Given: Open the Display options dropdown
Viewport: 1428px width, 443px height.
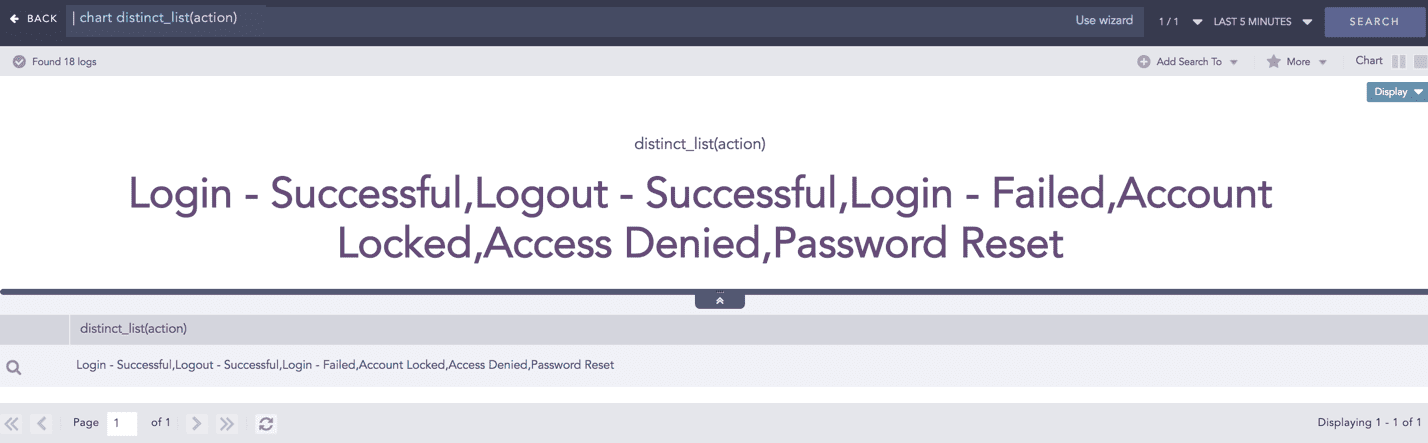Looking at the screenshot, I should click(1397, 92).
